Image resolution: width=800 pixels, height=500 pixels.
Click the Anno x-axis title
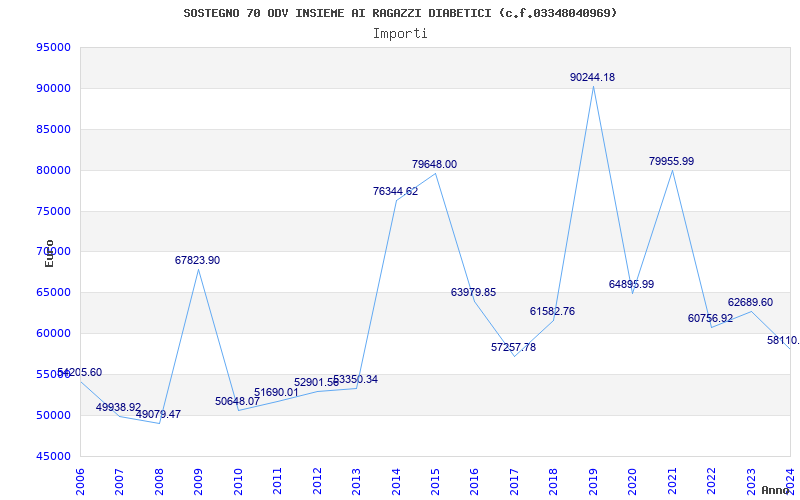(776, 490)
